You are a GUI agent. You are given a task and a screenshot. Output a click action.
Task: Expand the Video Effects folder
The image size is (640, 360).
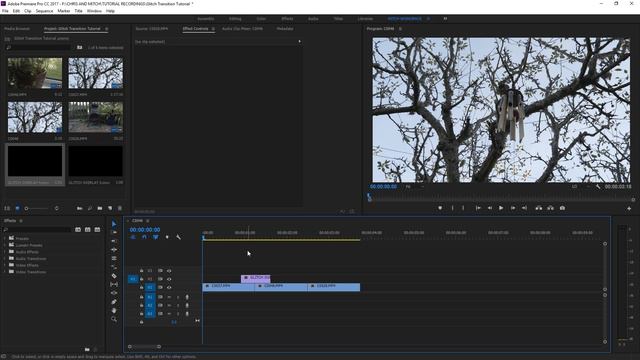coord(5,265)
